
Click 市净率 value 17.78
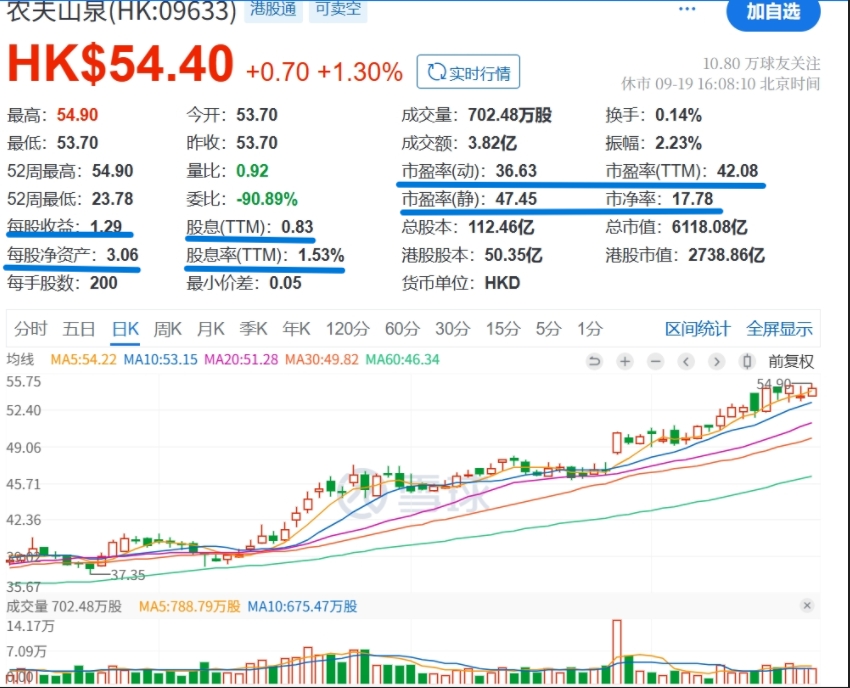click(x=693, y=199)
